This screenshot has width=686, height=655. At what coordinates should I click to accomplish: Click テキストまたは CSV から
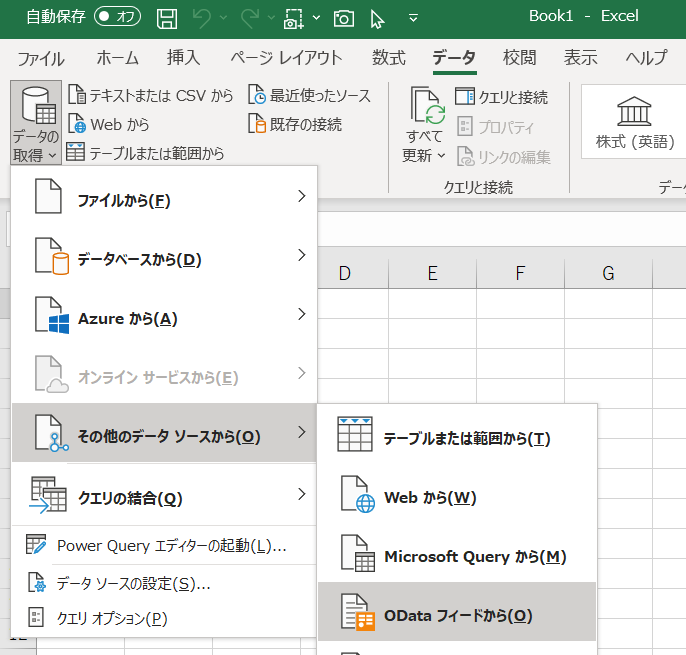[x=151, y=95]
